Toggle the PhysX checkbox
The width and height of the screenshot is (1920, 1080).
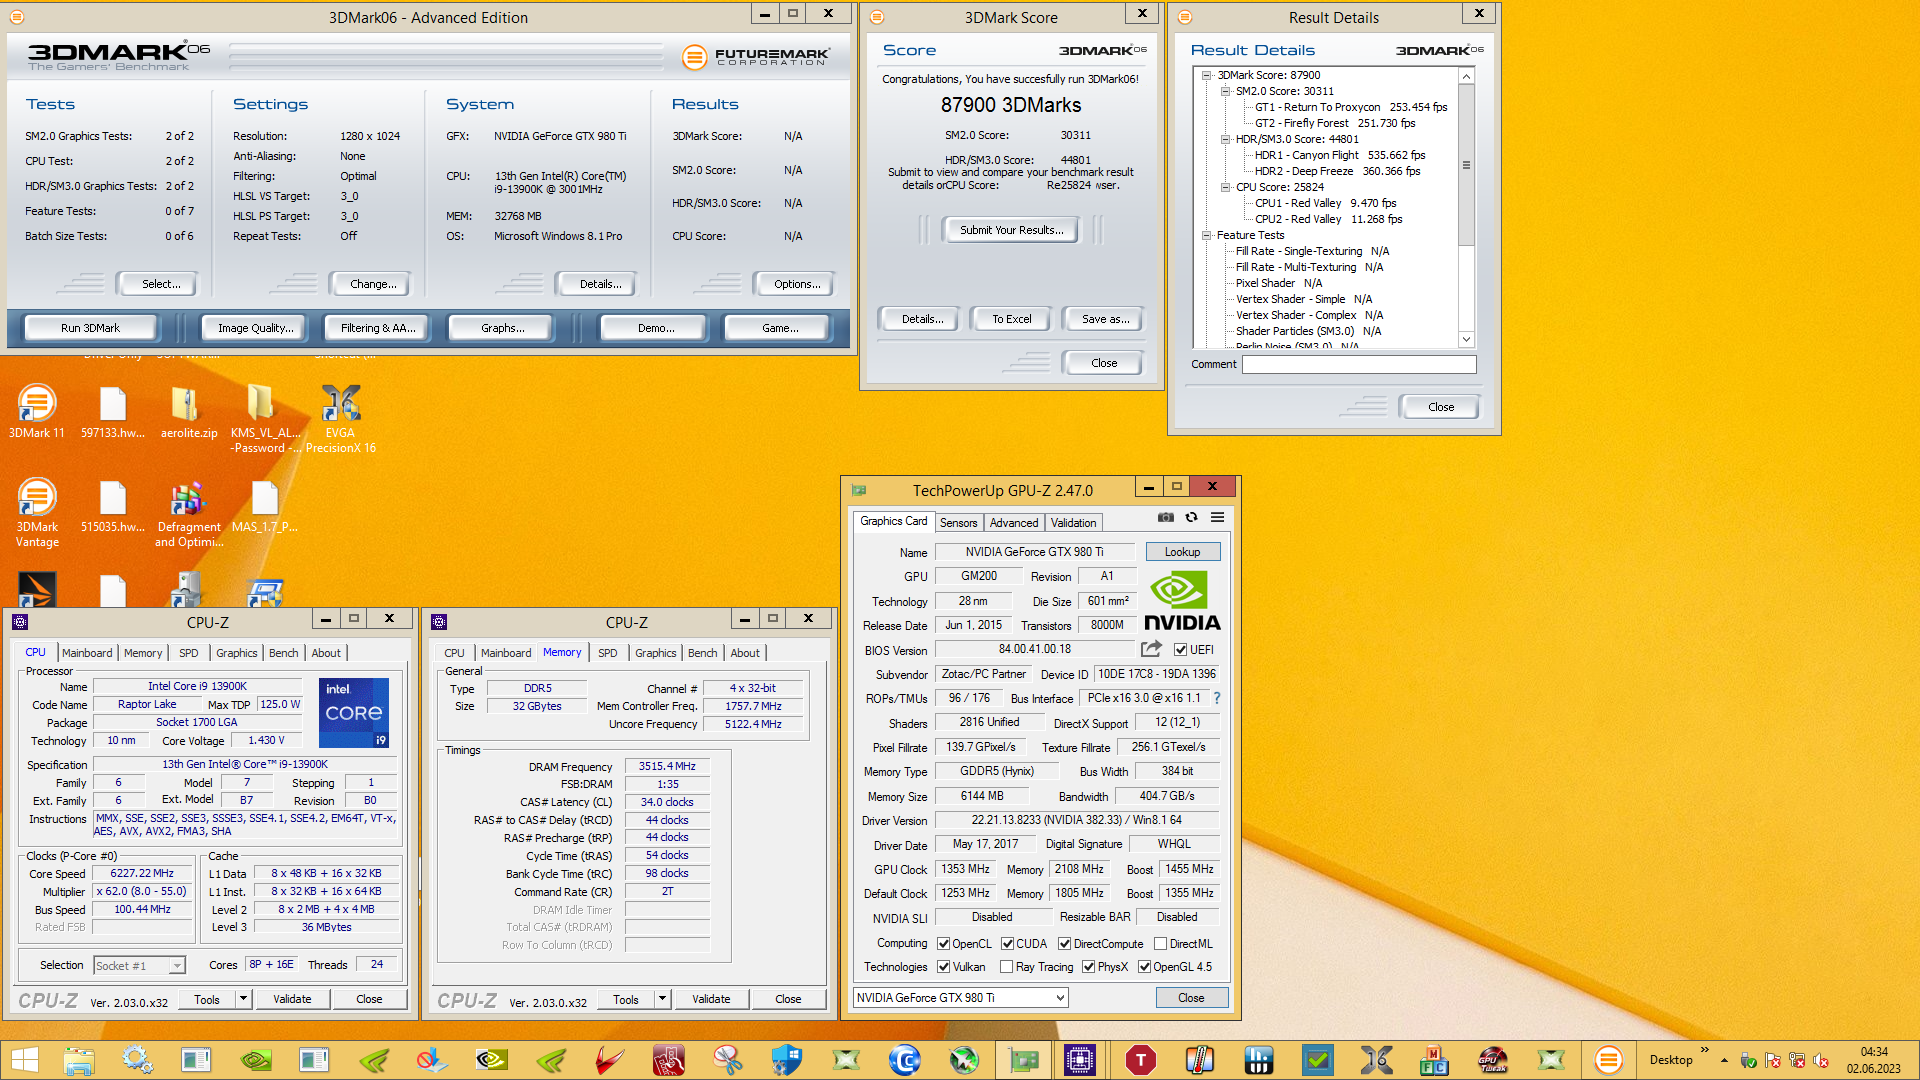coord(1089,967)
